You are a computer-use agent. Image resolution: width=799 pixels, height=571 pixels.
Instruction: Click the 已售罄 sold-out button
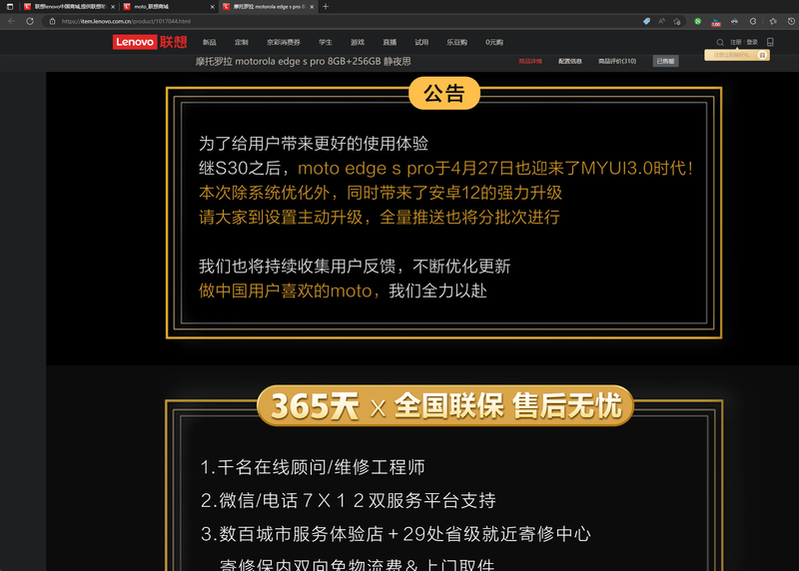(x=665, y=61)
